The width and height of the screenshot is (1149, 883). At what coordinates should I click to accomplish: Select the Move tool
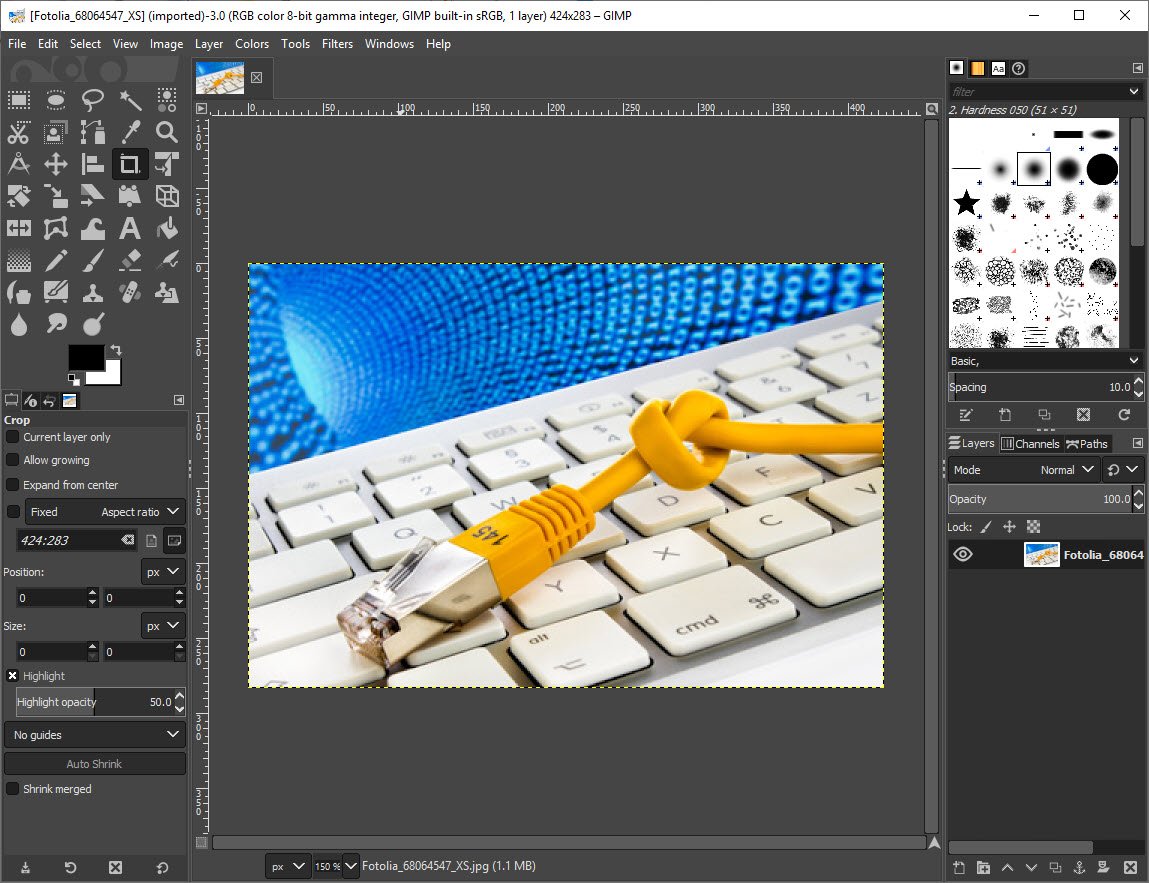tap(56, 164)
